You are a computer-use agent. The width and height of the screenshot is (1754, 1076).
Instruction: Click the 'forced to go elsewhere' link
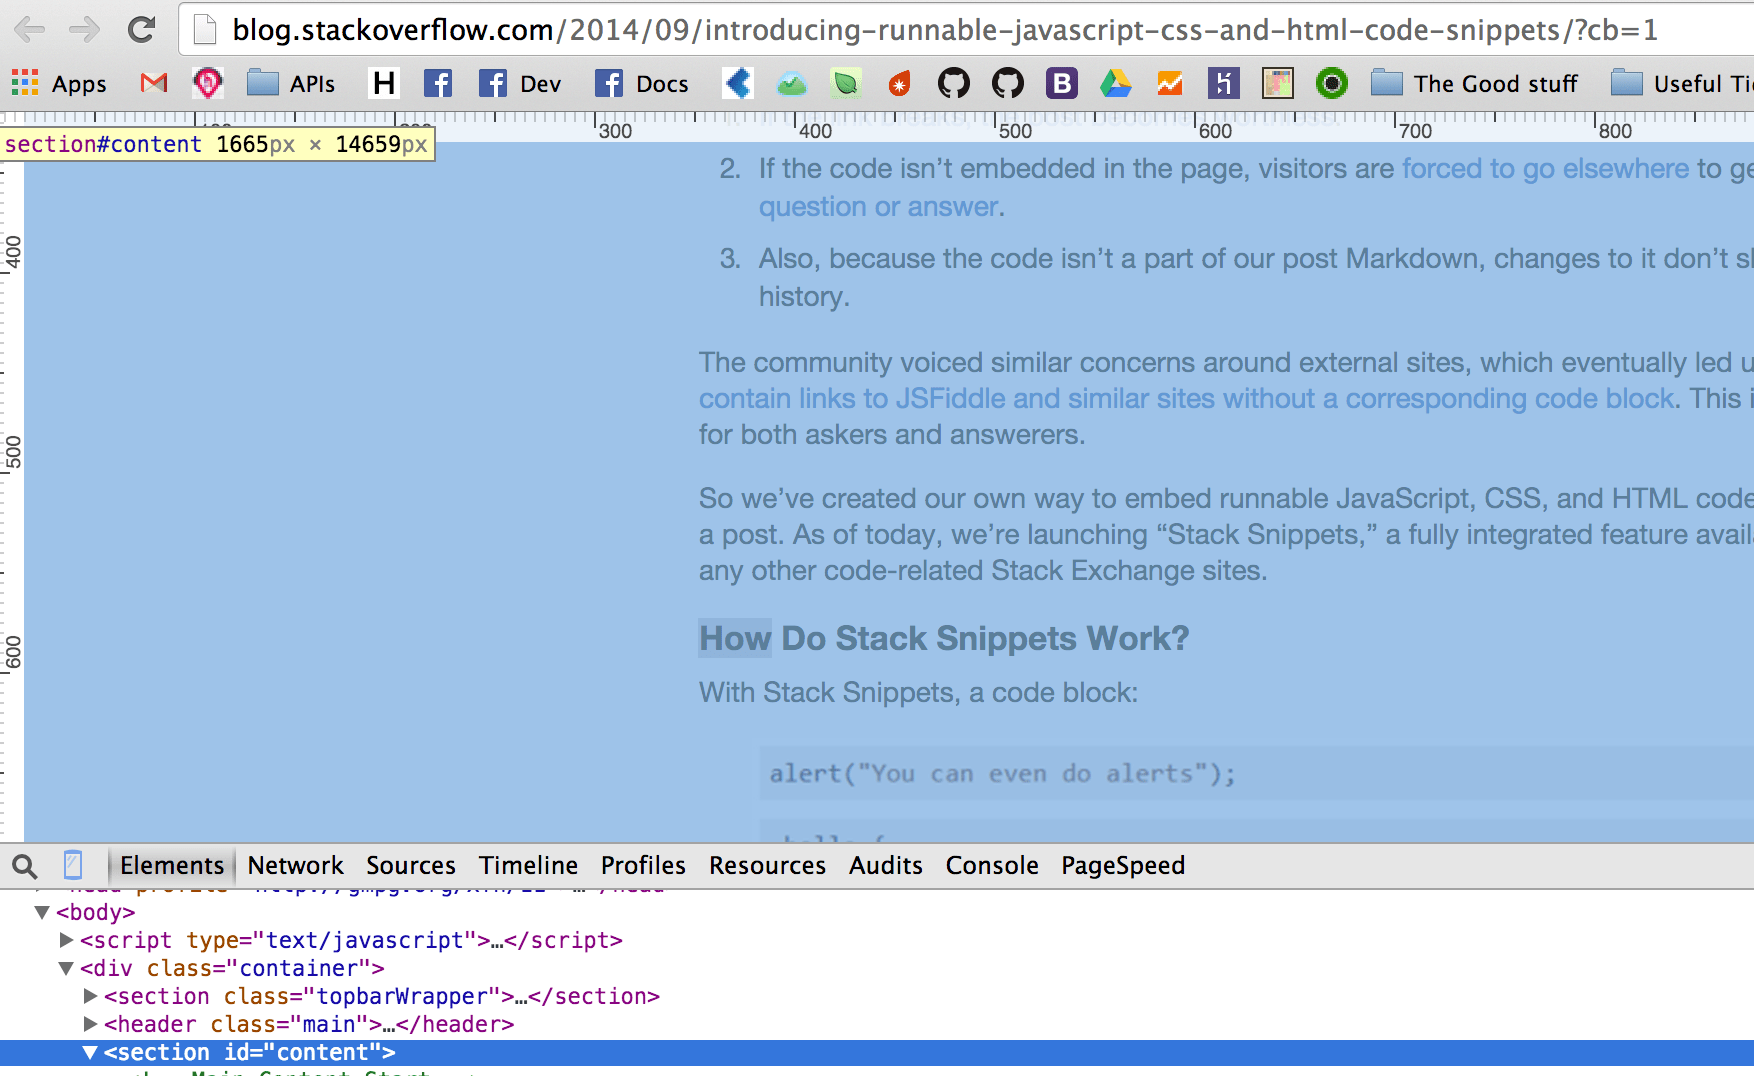1545,168
